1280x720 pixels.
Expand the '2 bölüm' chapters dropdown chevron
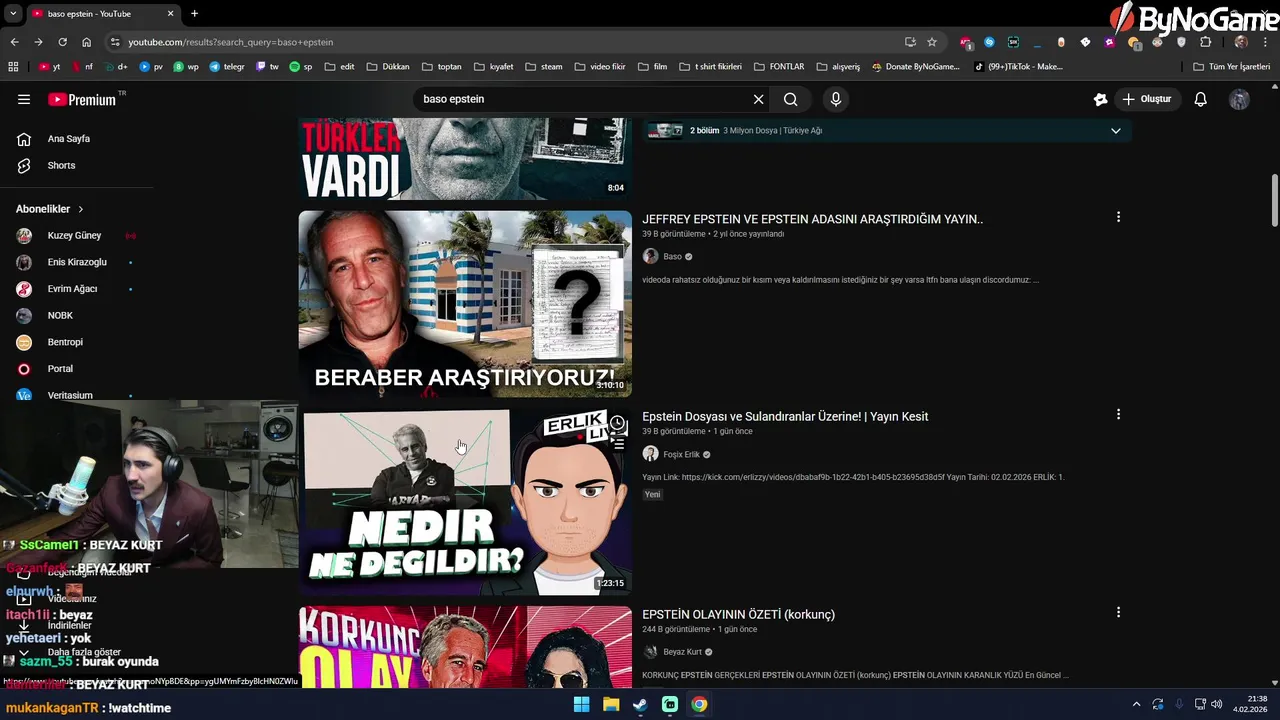[x=1116, y=131]
